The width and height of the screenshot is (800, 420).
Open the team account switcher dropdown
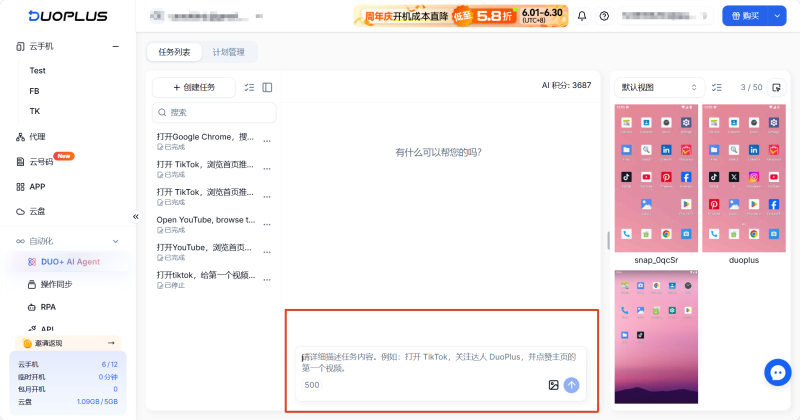click(x=207, y=16)
